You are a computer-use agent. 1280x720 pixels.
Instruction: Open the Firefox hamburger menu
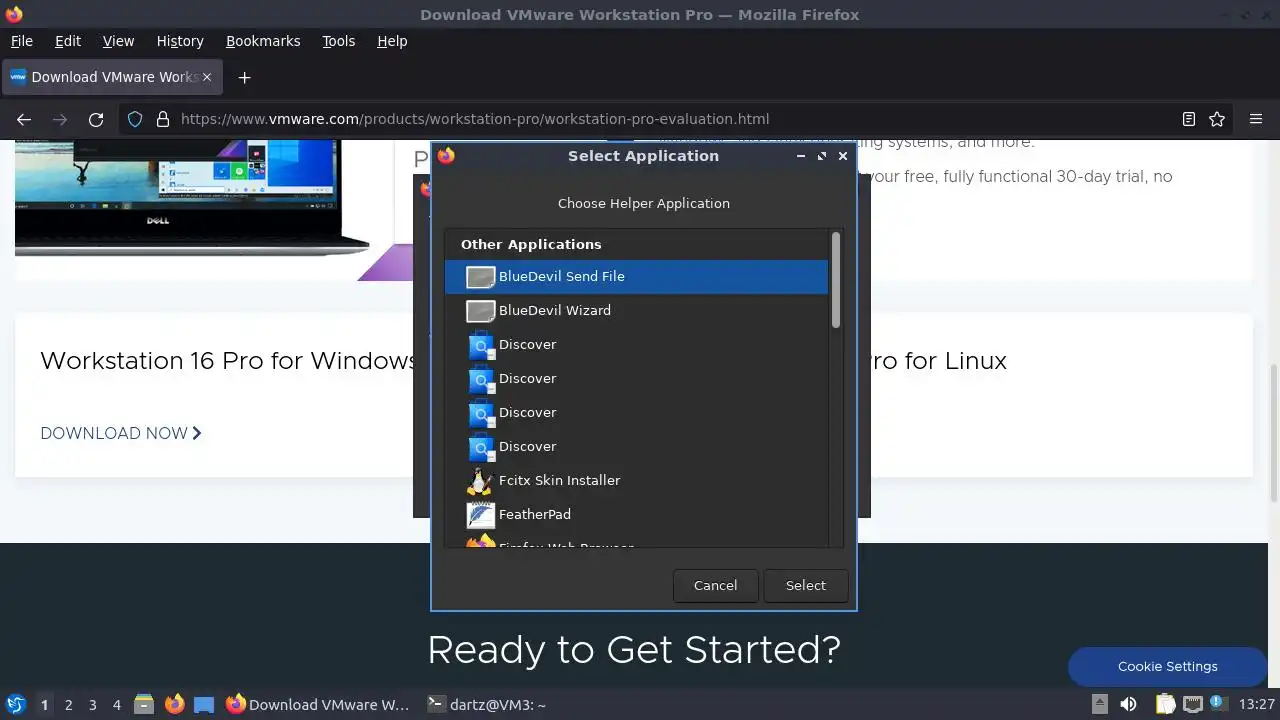[1256, 119]
